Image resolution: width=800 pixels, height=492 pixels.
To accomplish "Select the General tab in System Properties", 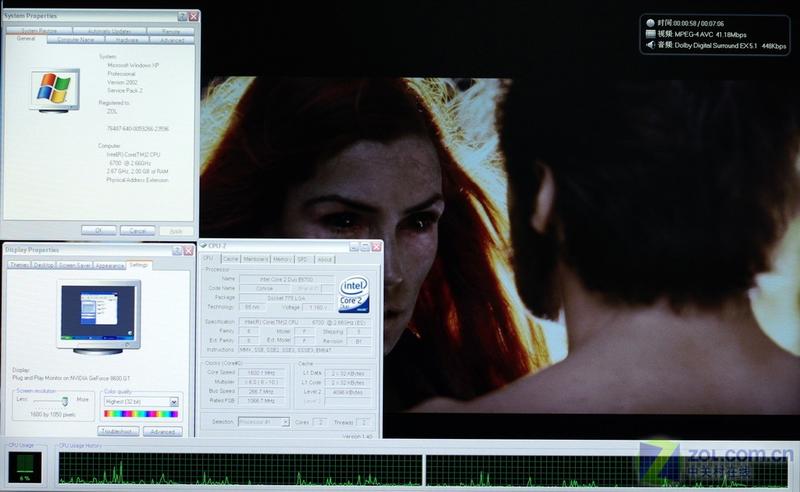I will pyautogui.click(x=26, y=39).
